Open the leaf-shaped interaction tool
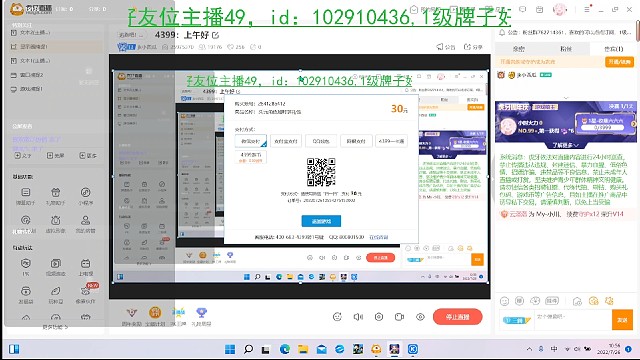This screenshot has width=640, height=360. click(x=56, y=295)
